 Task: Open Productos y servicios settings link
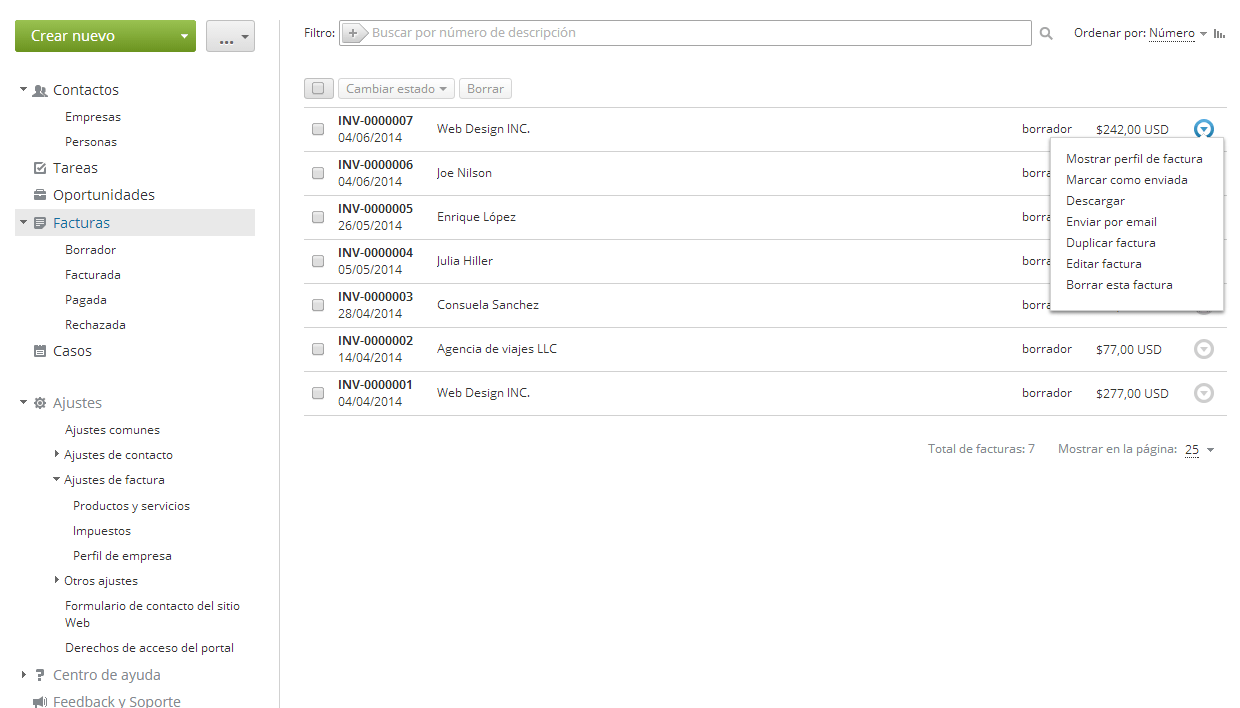pyautogui.click(x=131, y=506)
